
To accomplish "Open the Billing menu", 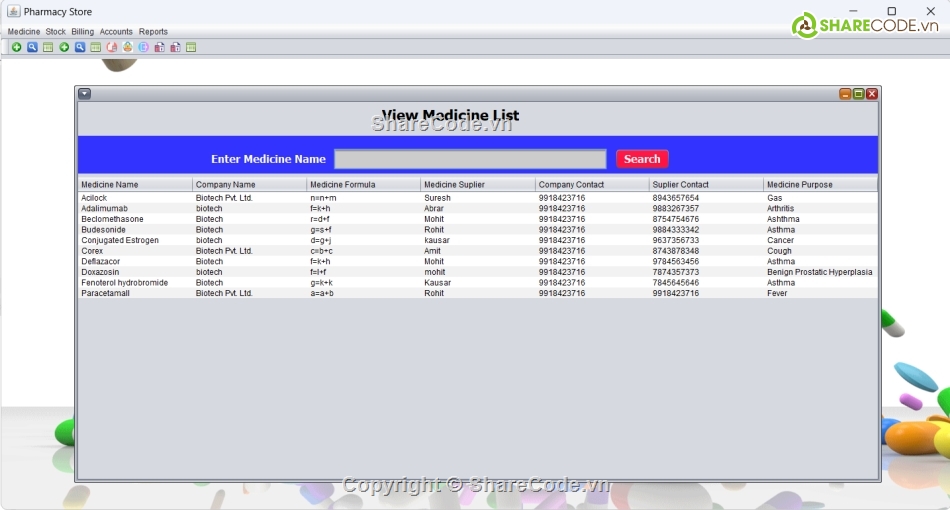I will [82, 32].
